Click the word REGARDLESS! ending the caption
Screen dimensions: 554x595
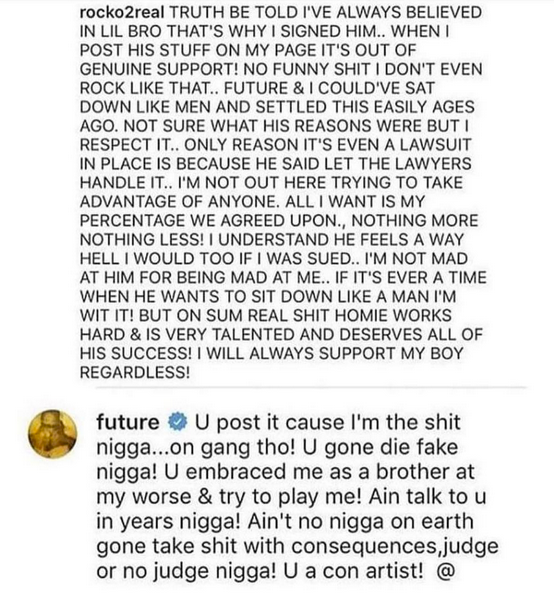(x=134, y=373)
